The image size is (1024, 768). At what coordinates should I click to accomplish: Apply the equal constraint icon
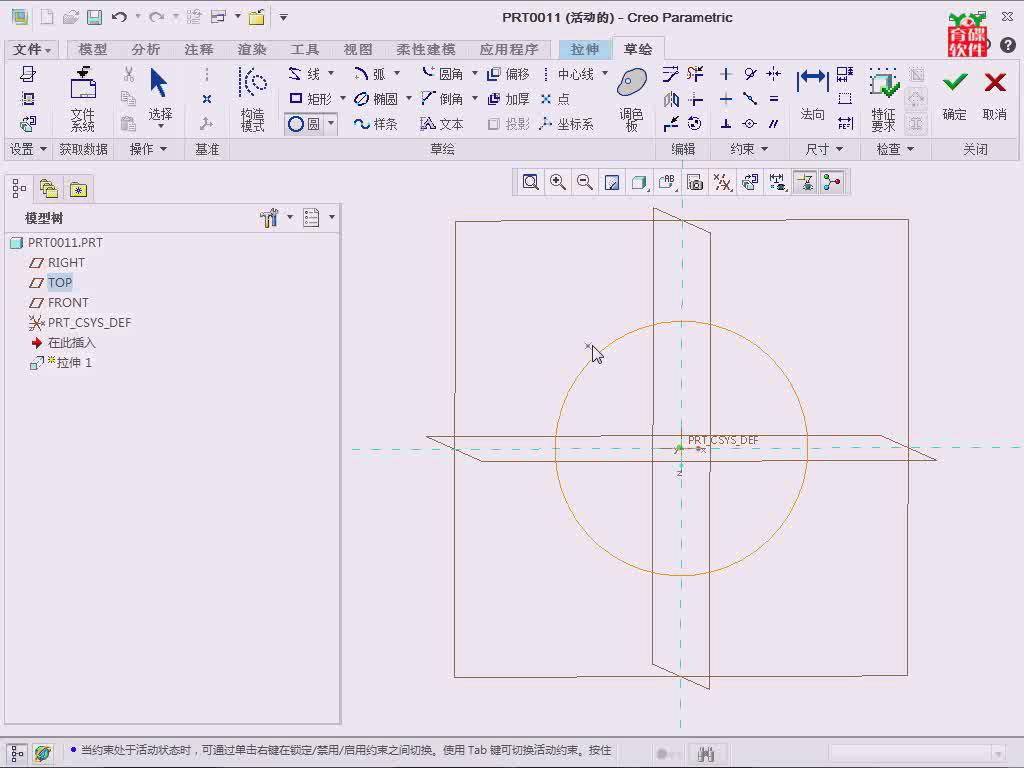click(774, 99)
